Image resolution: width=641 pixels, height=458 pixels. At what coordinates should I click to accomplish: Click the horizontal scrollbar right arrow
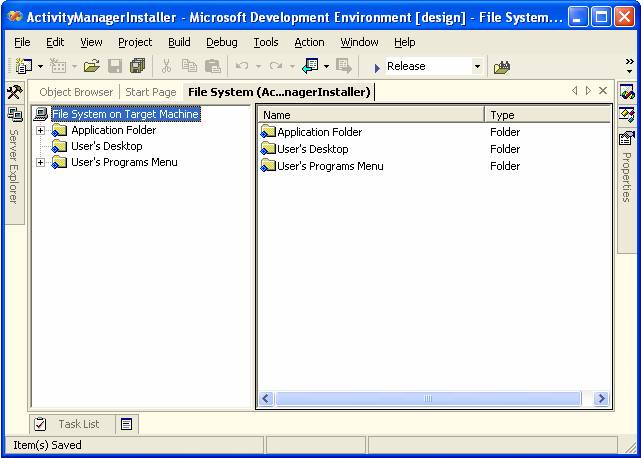(x=601, y=399)
